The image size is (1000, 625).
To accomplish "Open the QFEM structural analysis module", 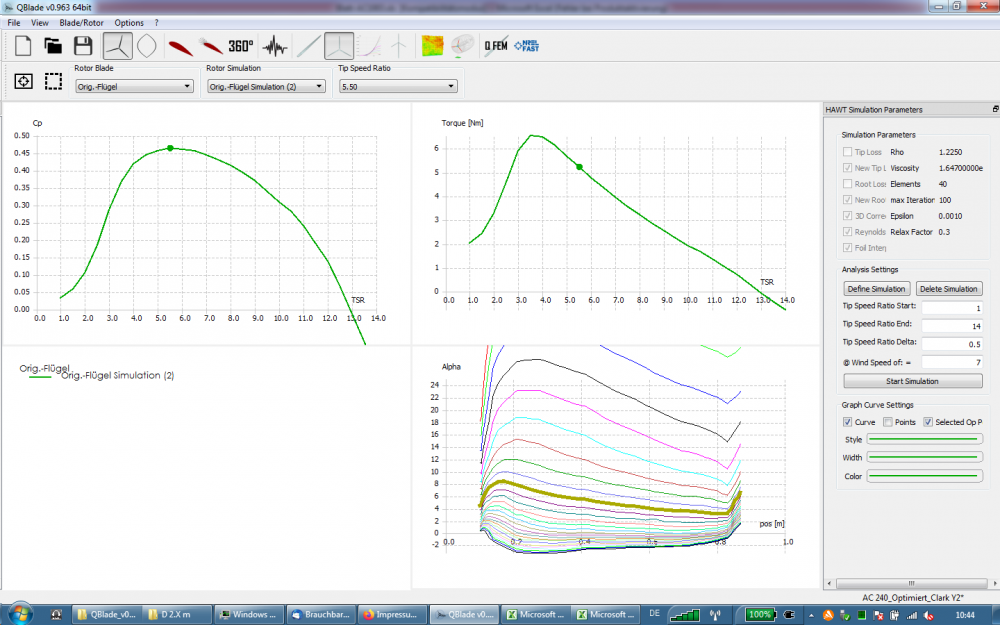I will coord(494,46).
